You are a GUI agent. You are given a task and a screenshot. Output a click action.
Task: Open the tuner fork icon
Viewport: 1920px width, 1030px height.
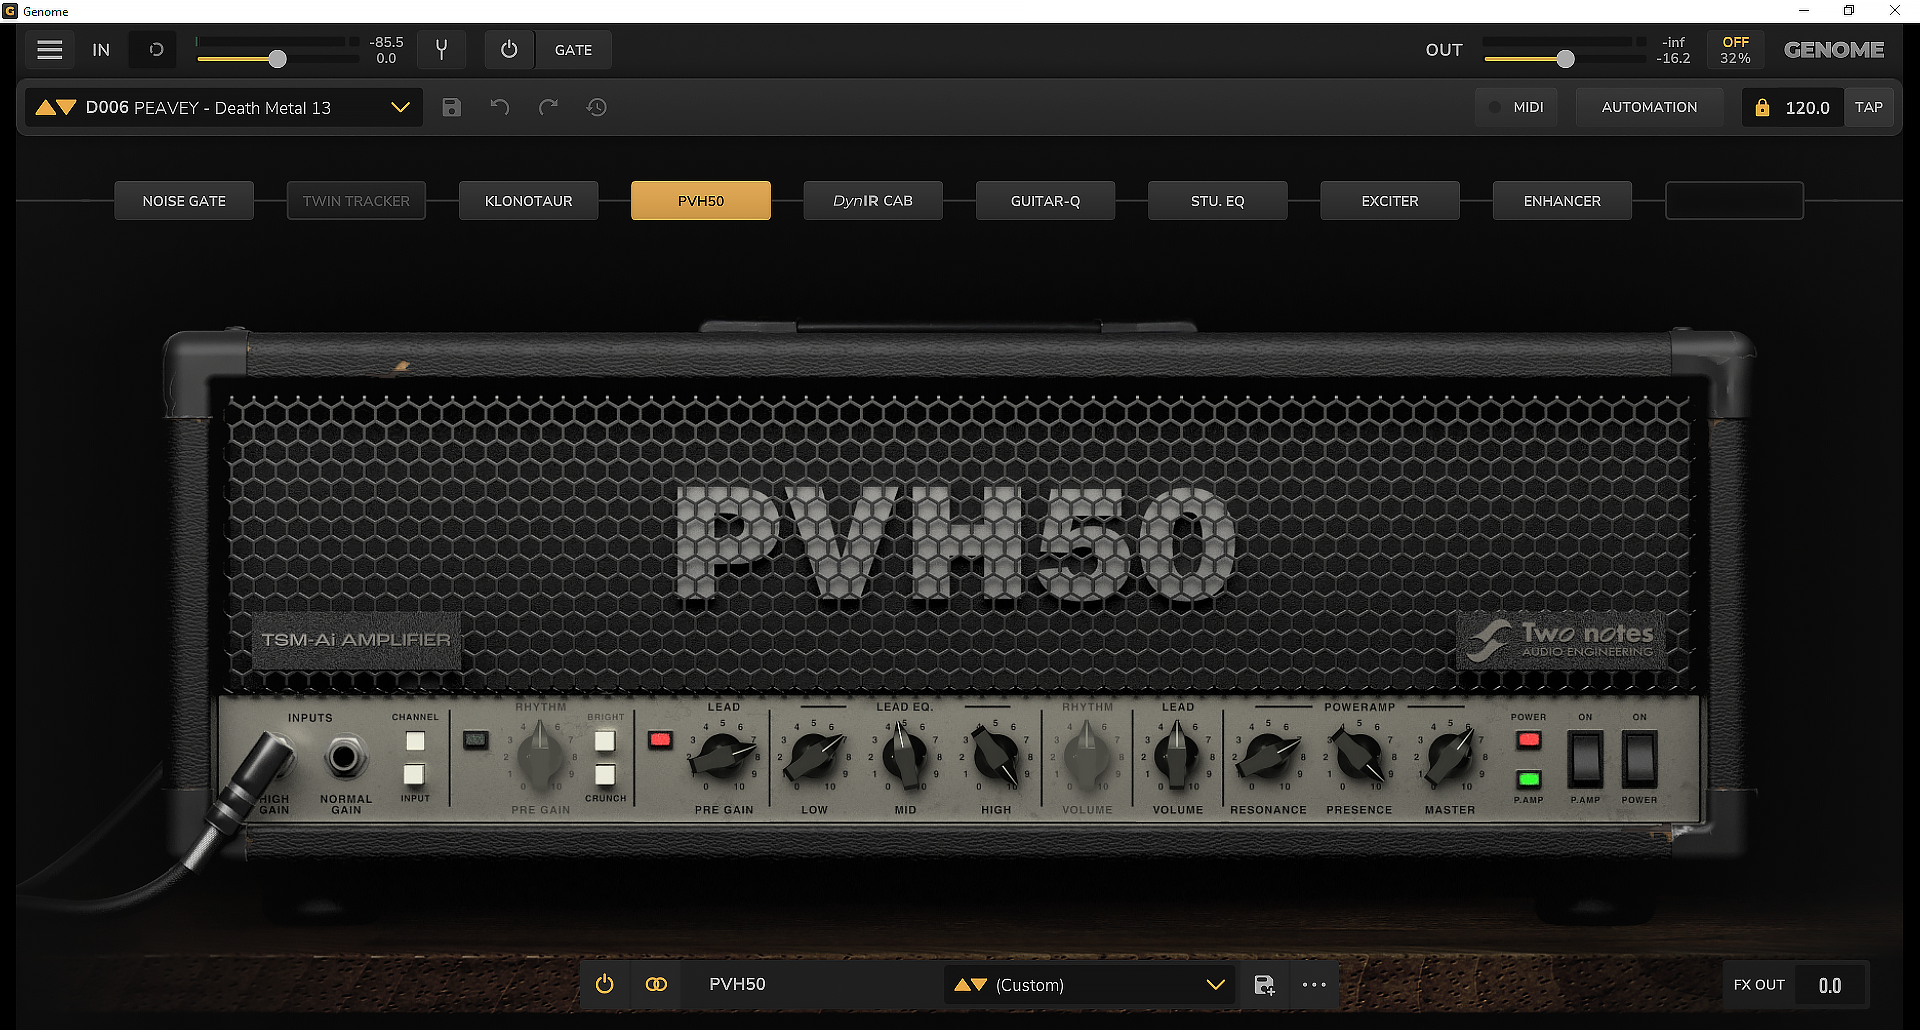click(441, 50)
